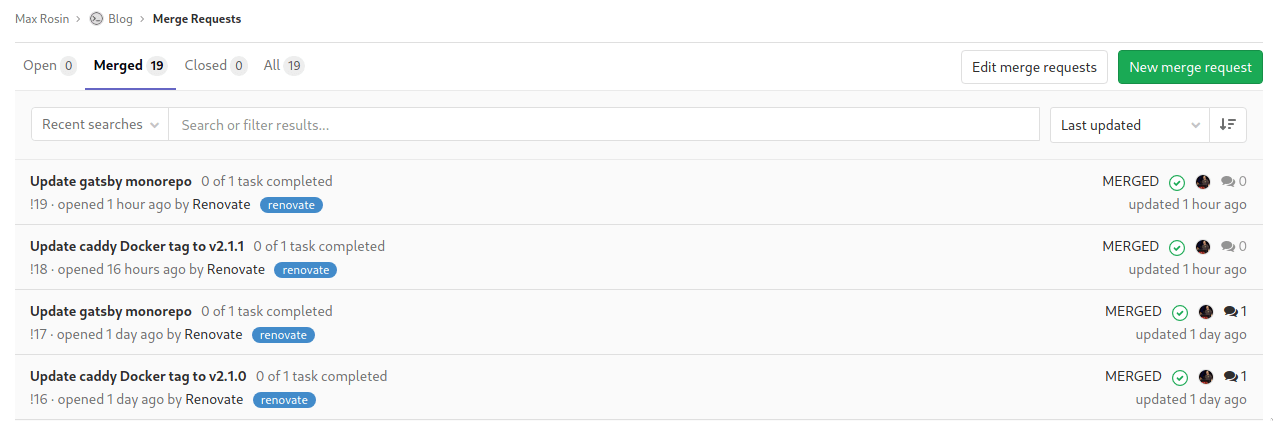Expand the Last updated sort dropdown
The height and width of the screenshot is (421, 1273).
tap(1129, 125)
